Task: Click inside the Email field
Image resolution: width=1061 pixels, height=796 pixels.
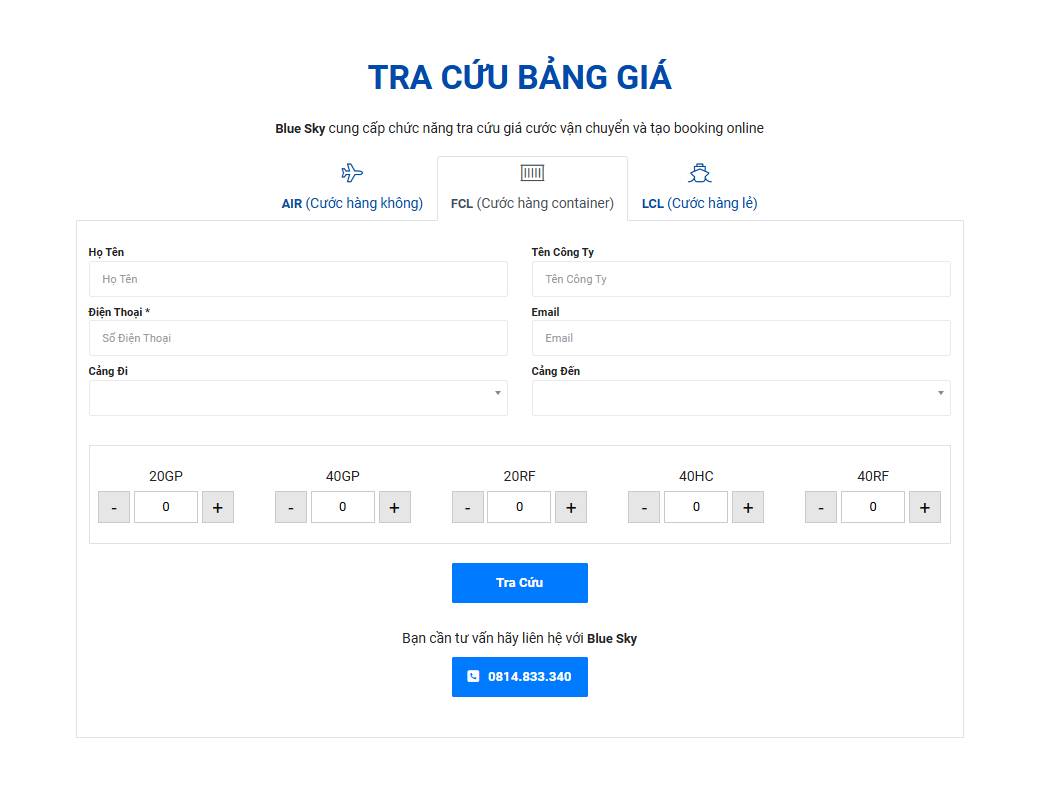Action: [x=741, y=338]
